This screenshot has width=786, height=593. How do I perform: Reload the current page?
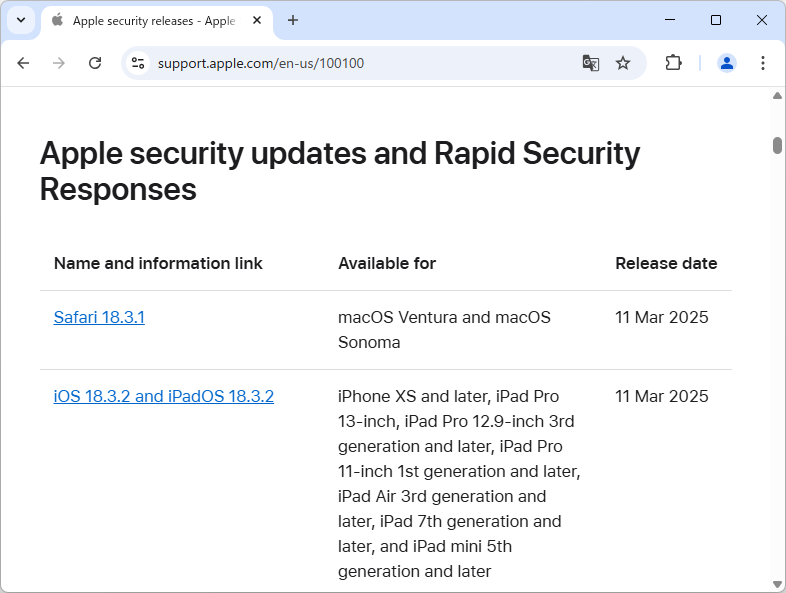(x=95, y=63)
